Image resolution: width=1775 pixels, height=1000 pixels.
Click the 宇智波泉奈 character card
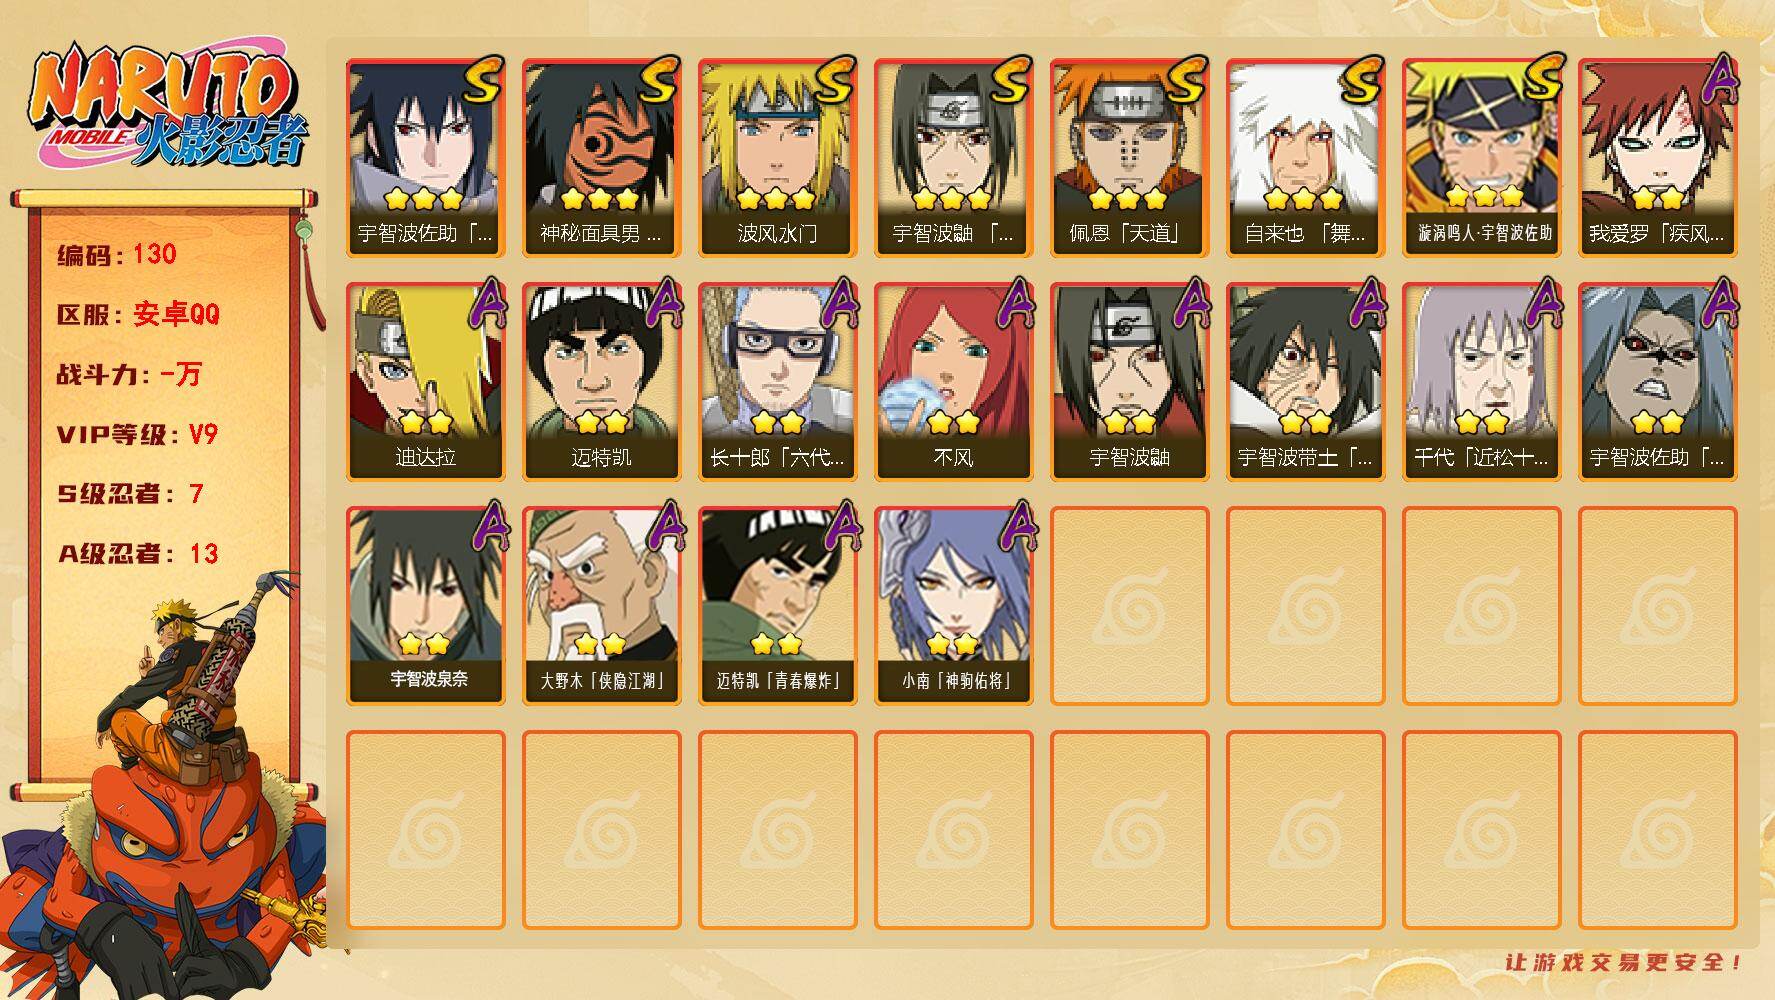point(425,605)
